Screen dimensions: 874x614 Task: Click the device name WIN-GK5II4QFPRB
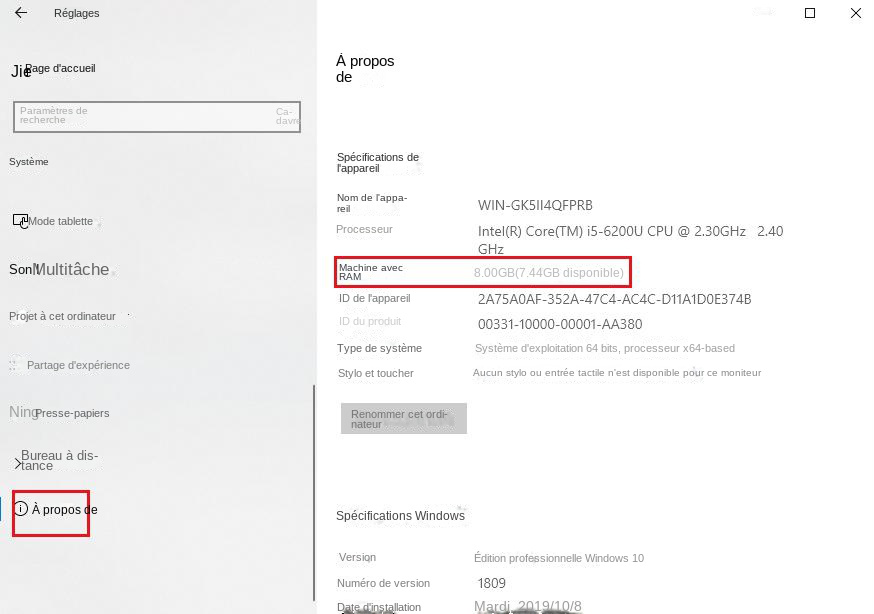pyautogui.click(x=535, y=205)
